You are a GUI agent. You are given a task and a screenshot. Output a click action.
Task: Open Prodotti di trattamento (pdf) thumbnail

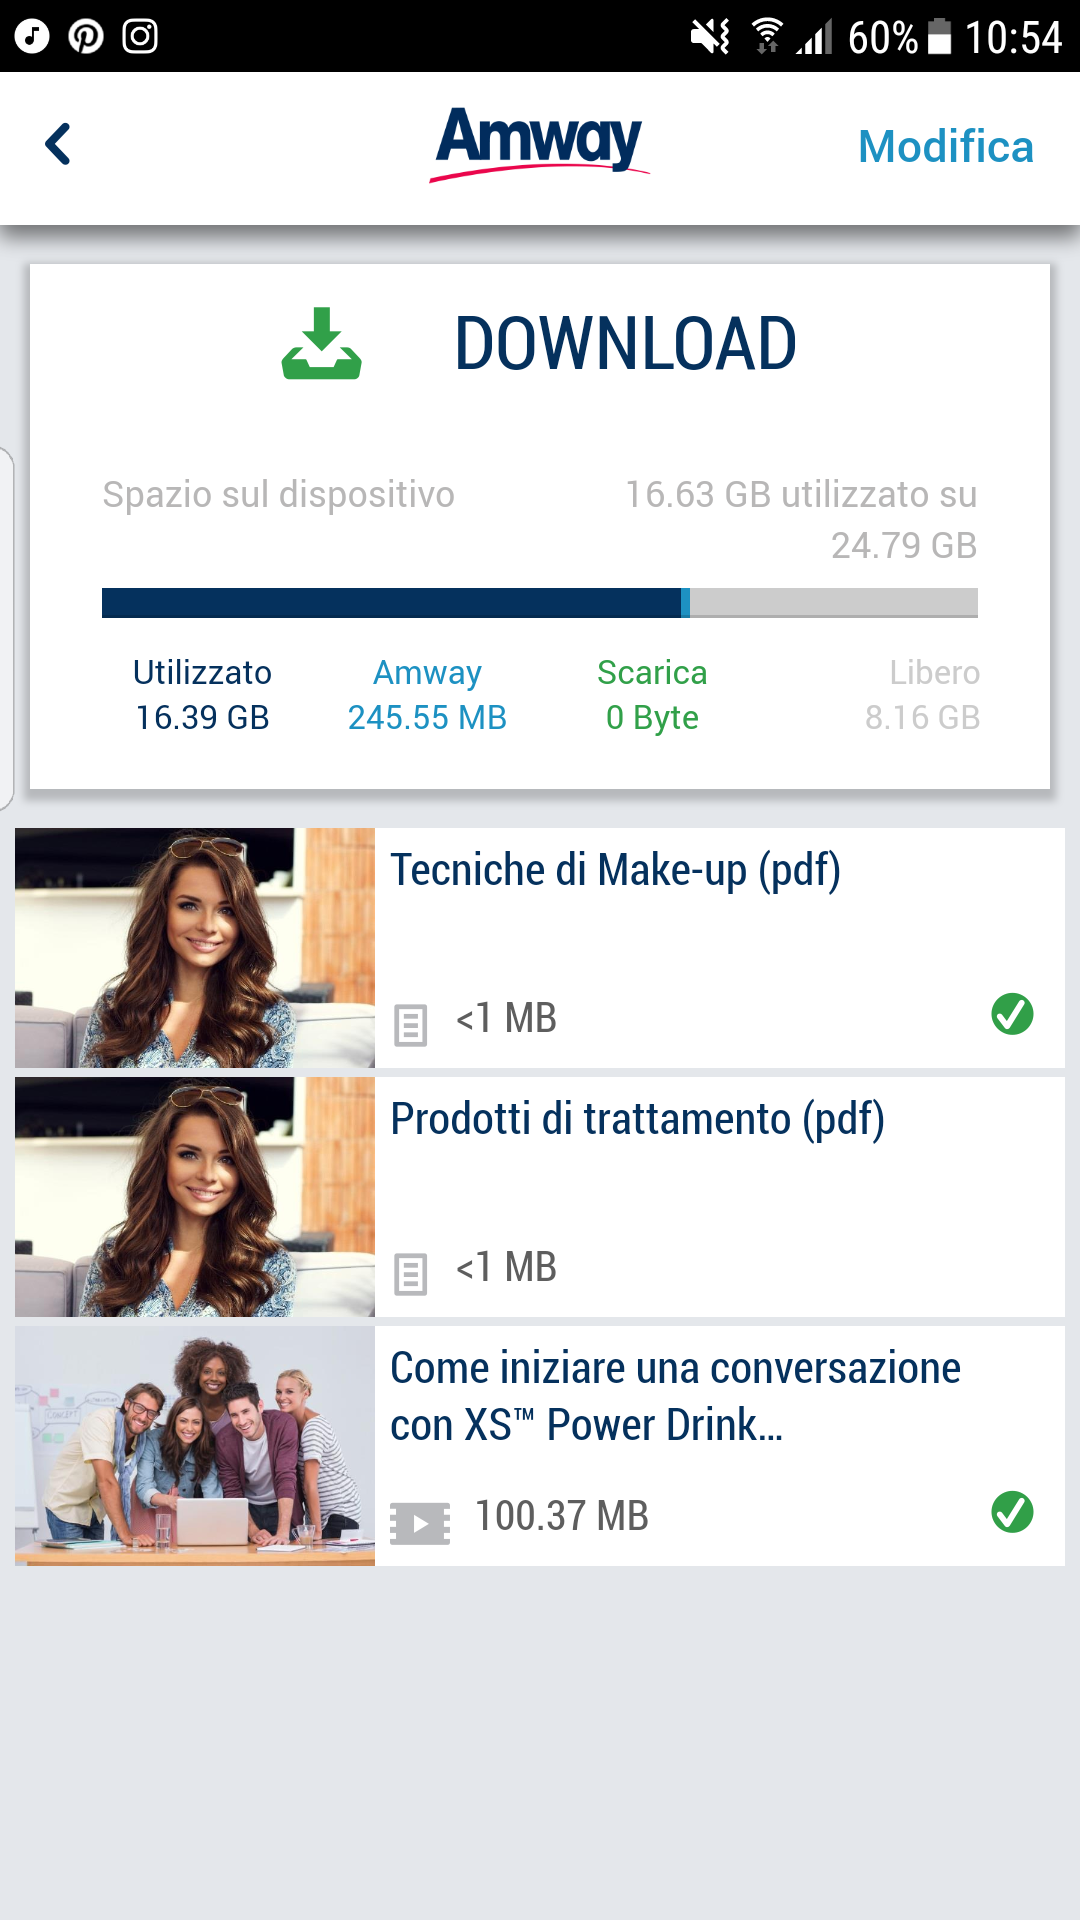click(x=195, y=1197)
